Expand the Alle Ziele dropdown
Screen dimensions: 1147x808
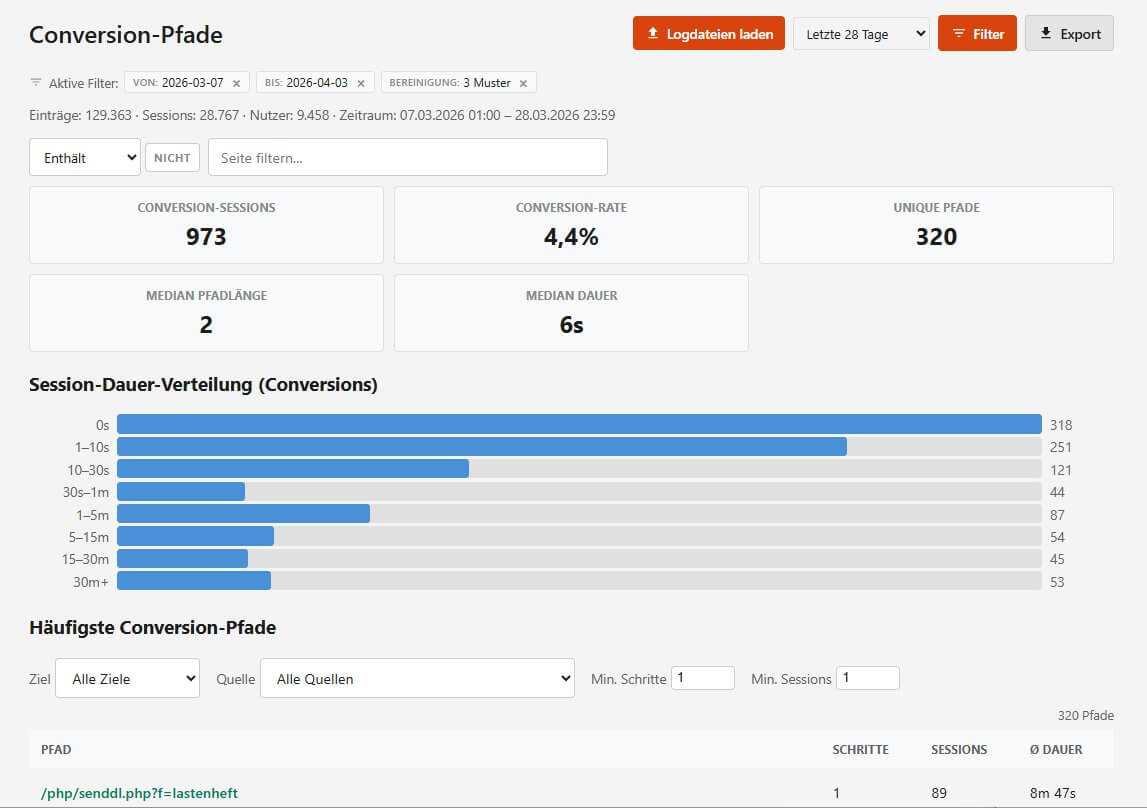(128, 678)
